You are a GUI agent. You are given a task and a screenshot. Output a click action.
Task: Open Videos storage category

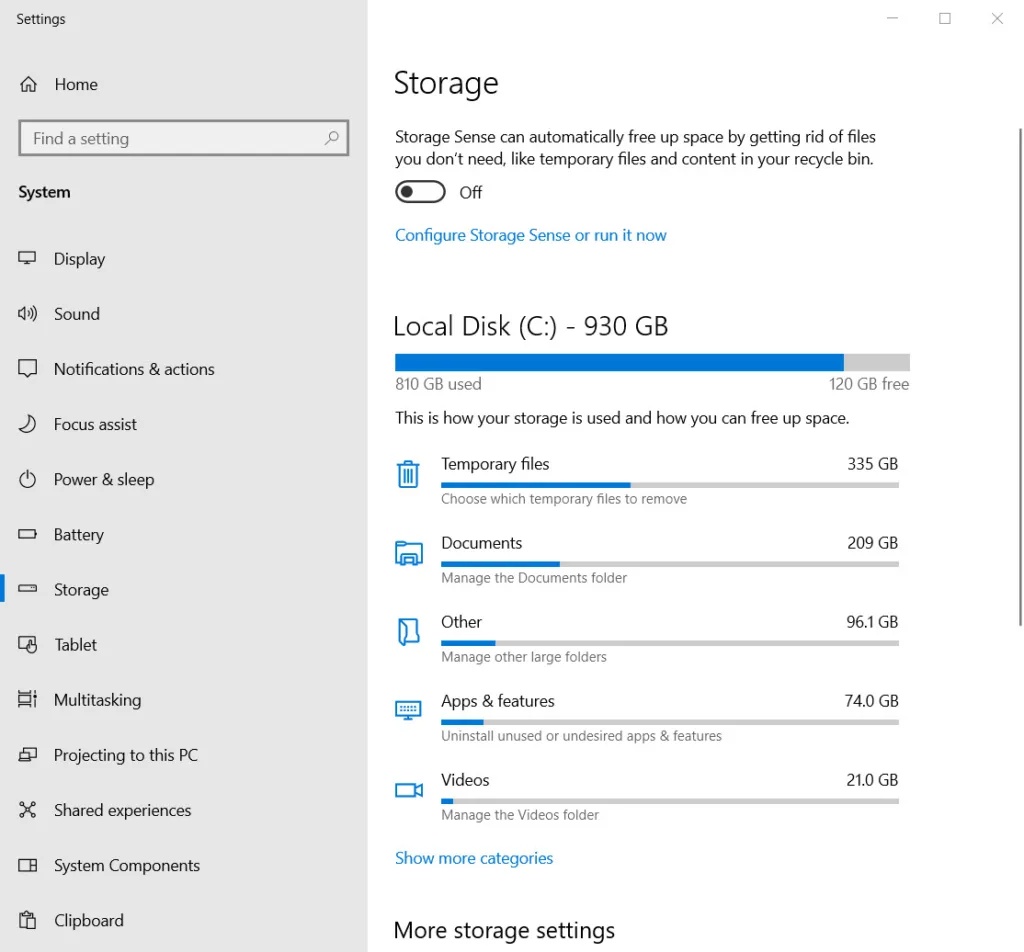click(x=647, y=797)
